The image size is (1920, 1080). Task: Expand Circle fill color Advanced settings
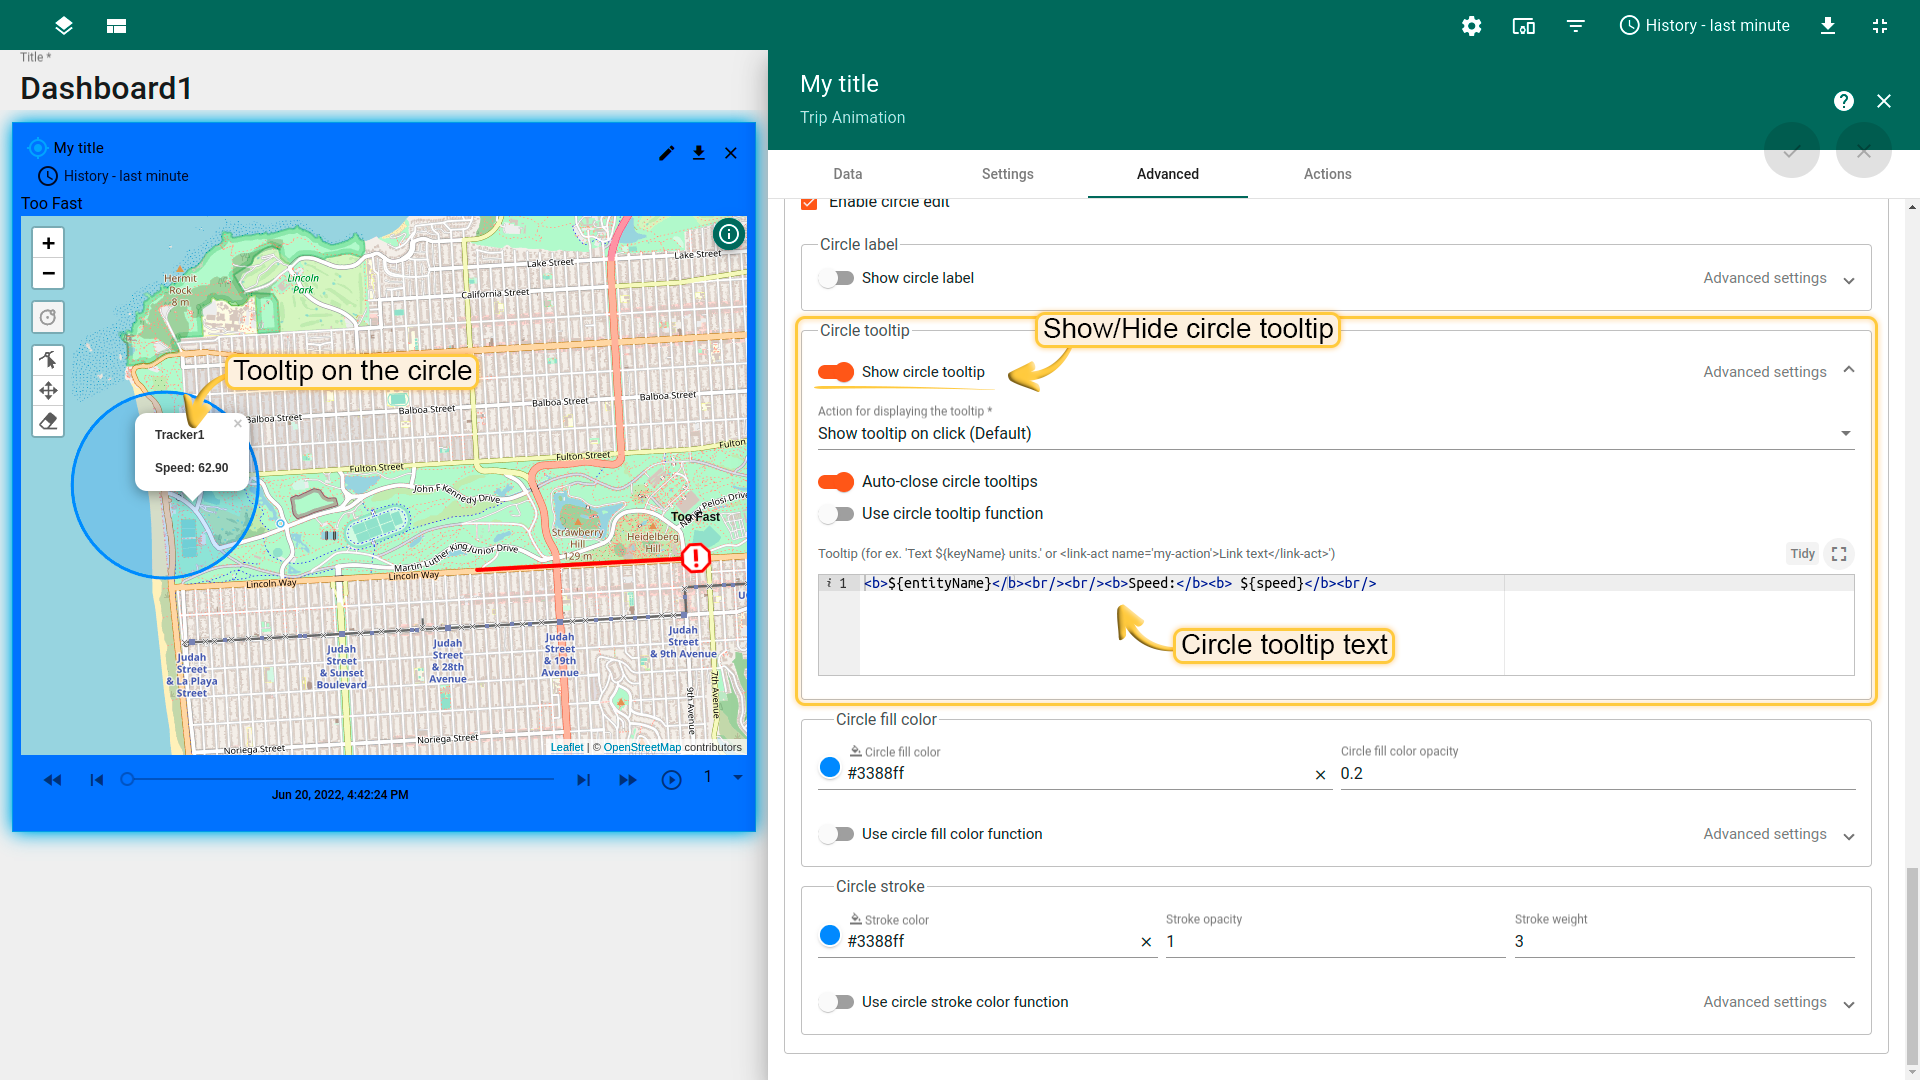click(1779, 835)
